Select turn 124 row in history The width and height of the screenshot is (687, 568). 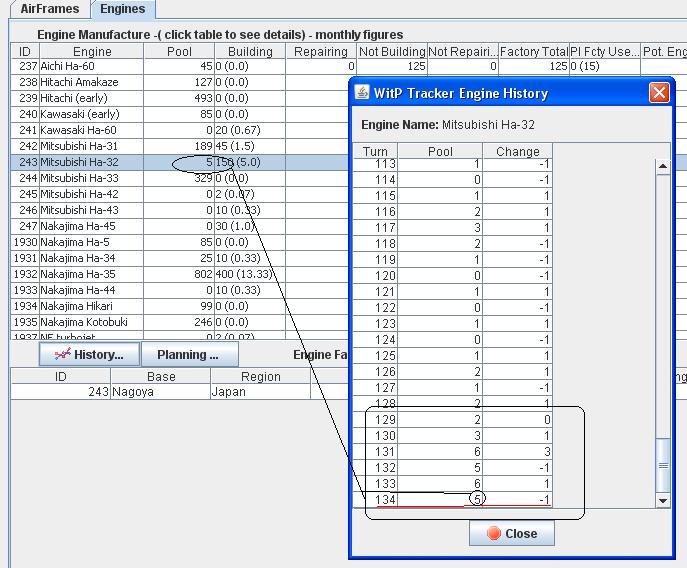click(x=453, y=340)
